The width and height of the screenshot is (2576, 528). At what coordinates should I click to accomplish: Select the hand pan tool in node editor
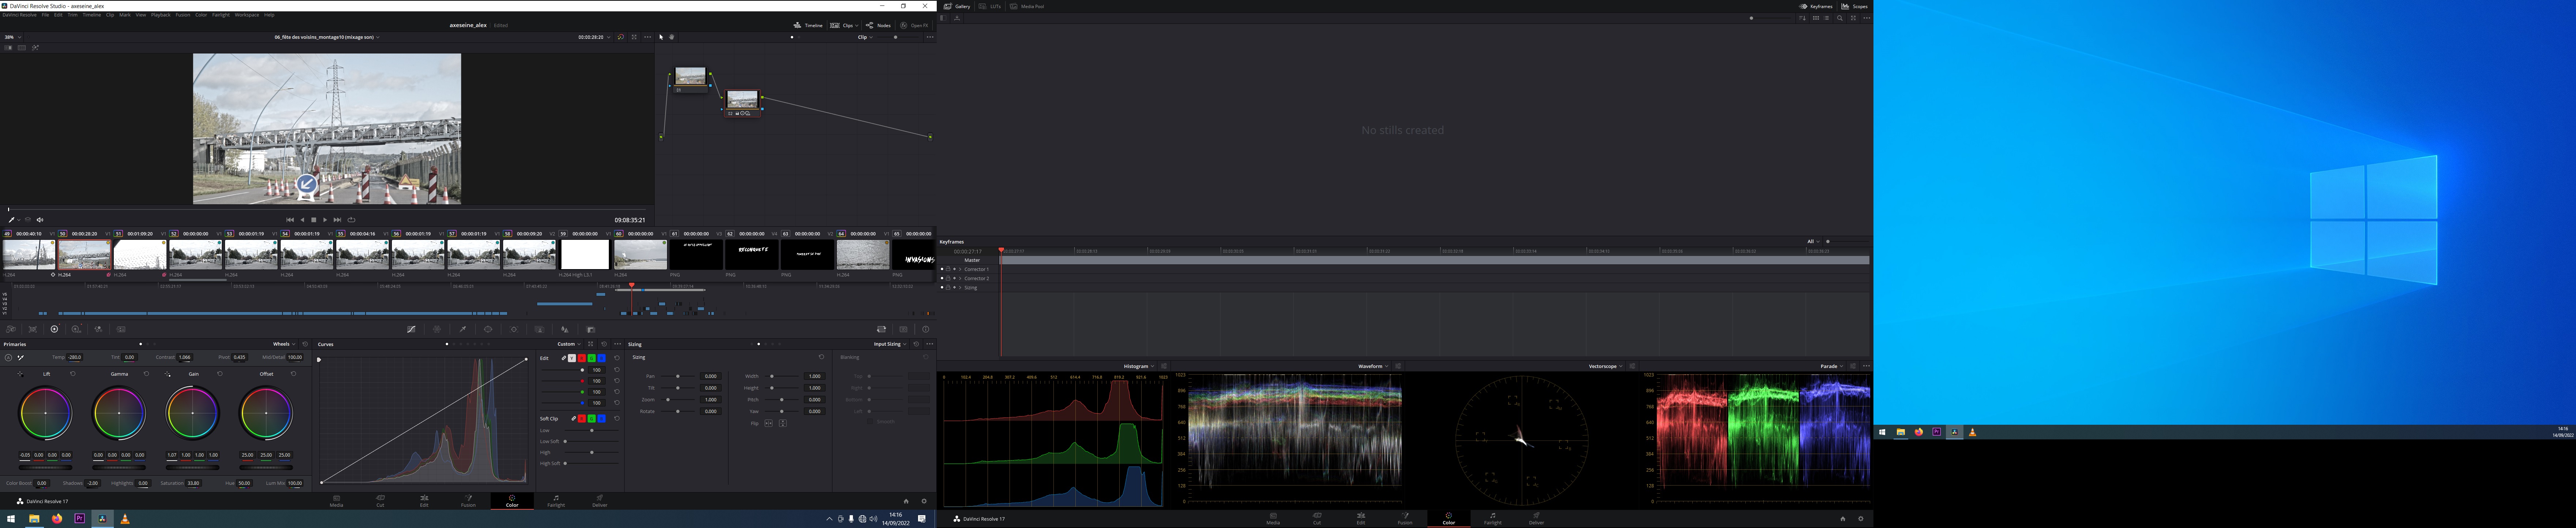(672, 37)
